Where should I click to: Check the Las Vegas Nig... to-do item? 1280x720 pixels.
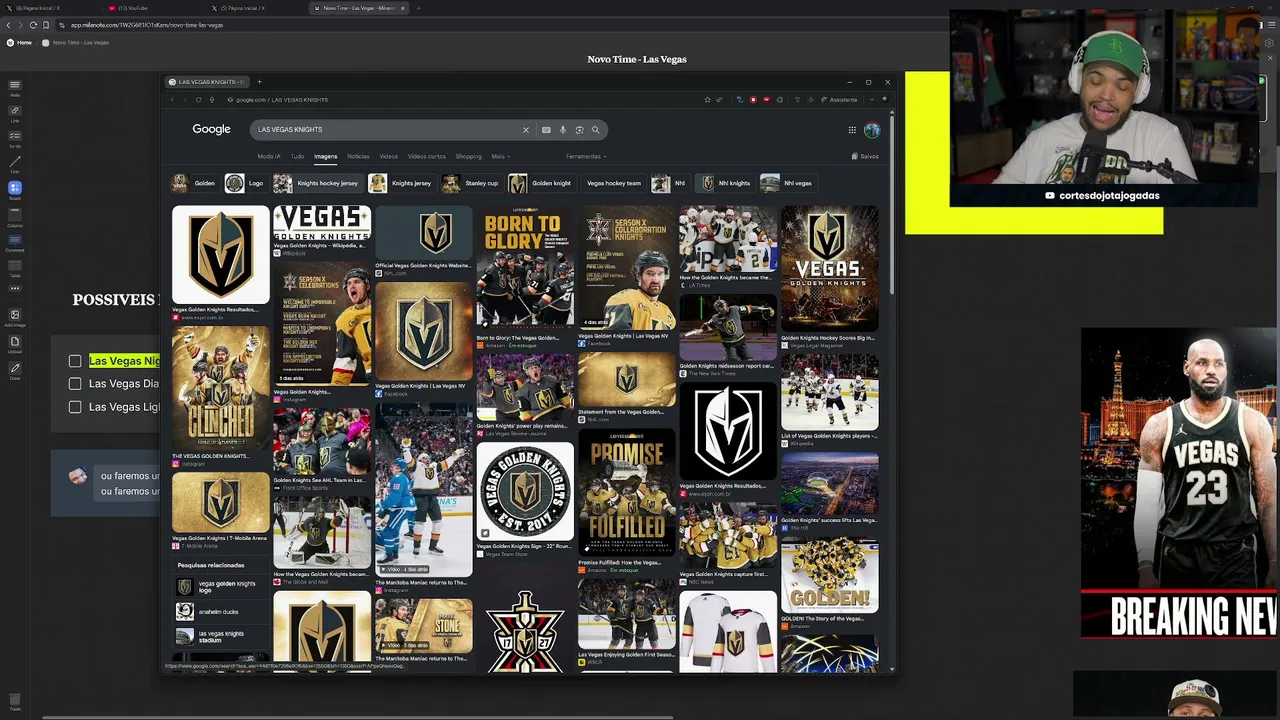tap(75, 361)
